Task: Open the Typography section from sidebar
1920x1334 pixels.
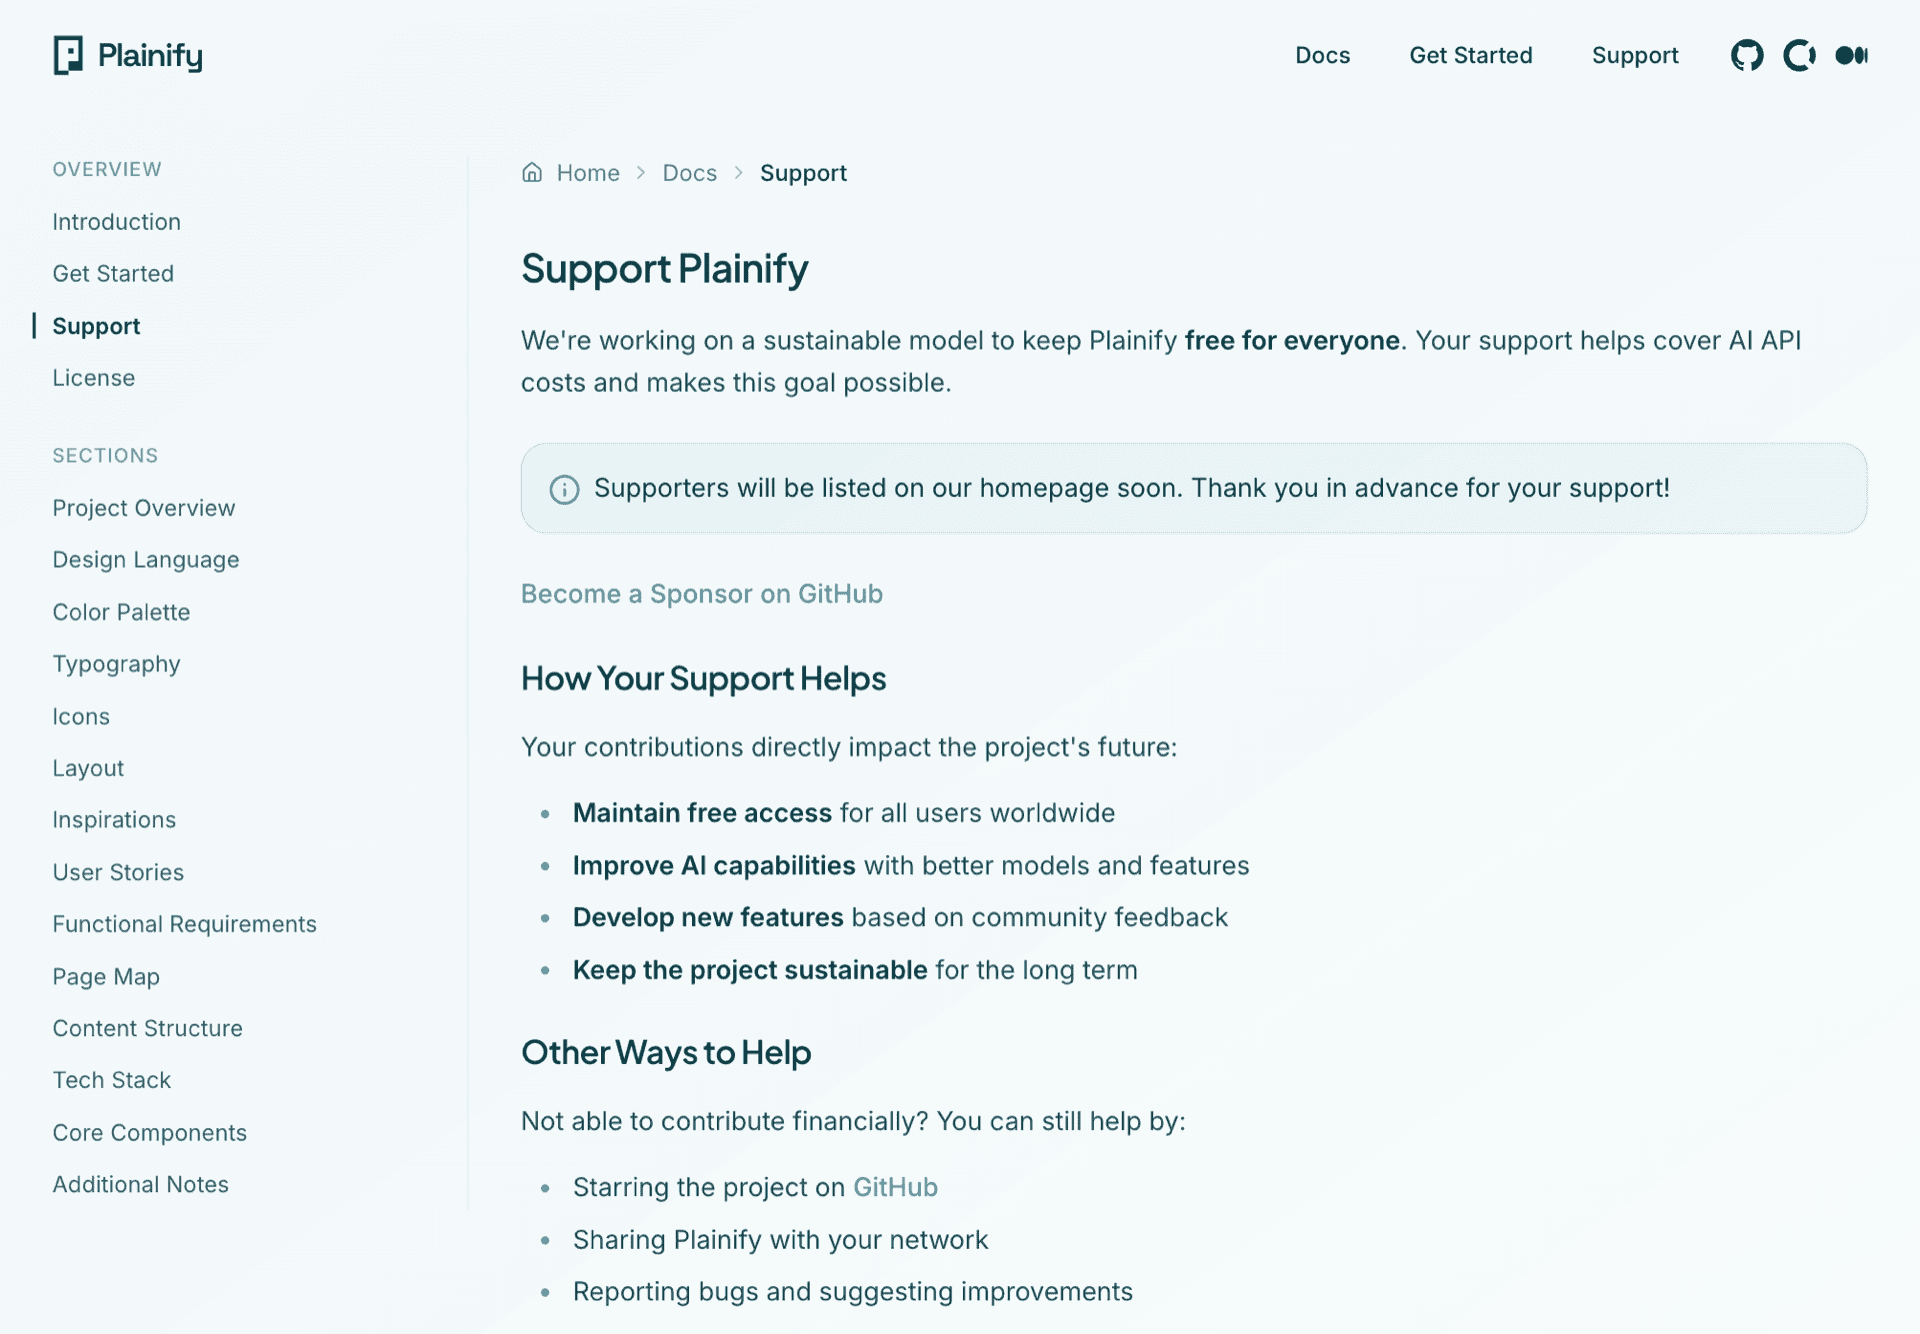Action: point(116,663)
